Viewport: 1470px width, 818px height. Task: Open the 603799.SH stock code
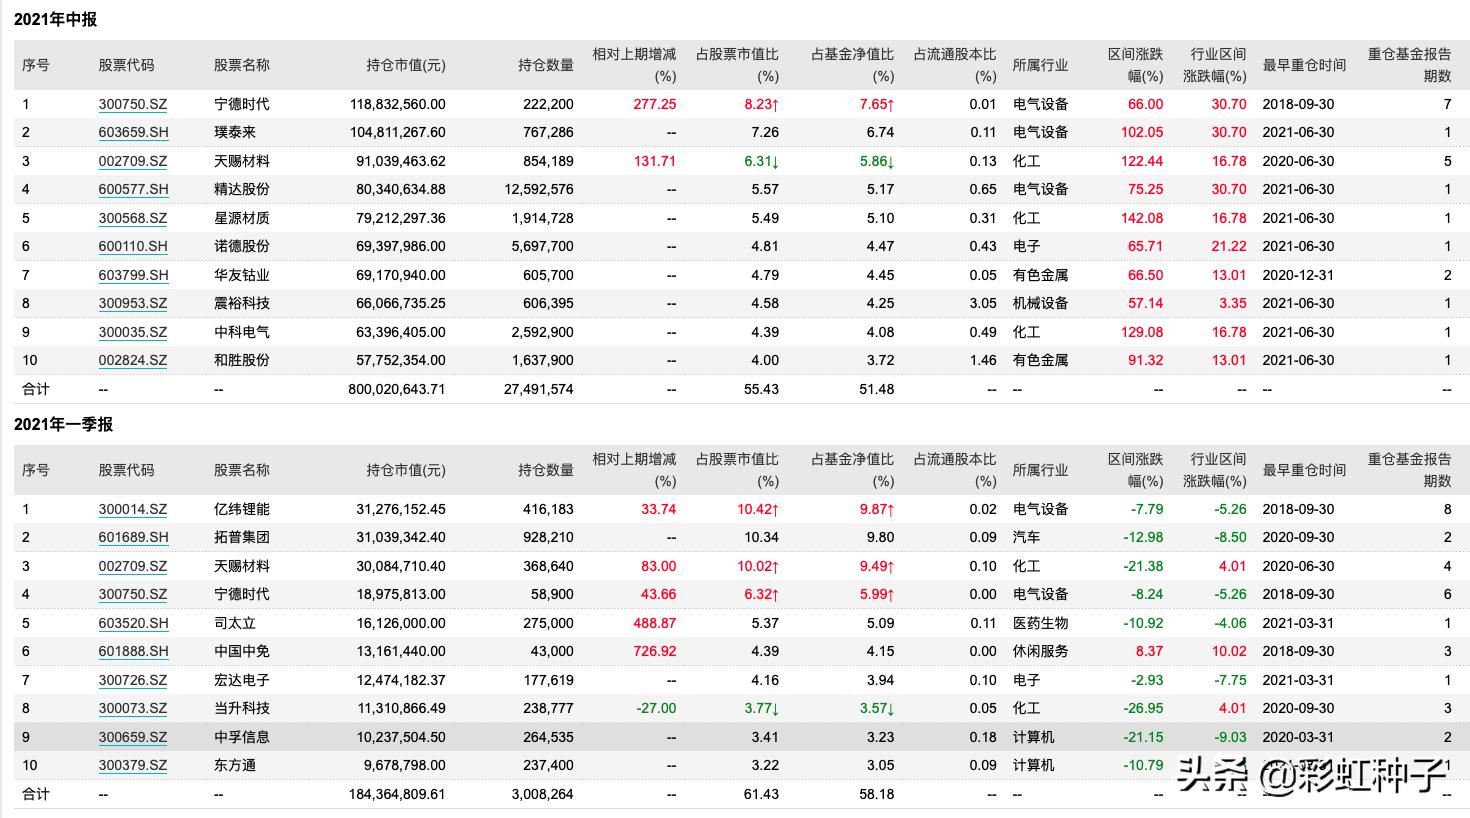click(133, 275)
